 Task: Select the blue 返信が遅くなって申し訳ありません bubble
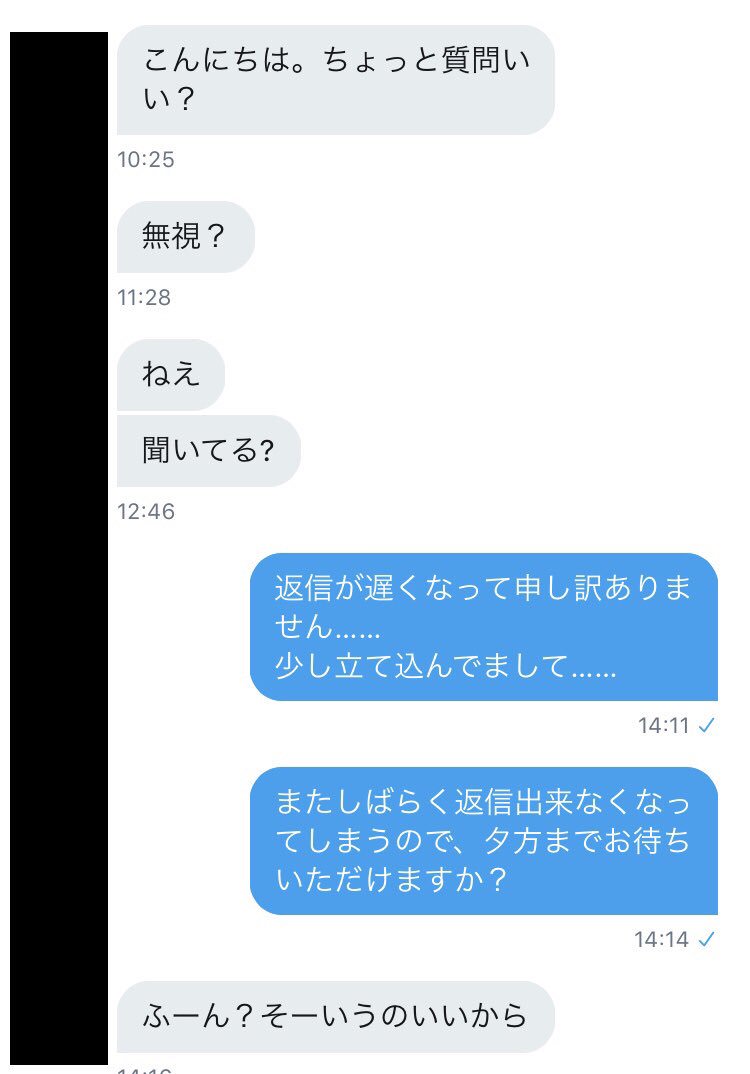click(484, 627)
